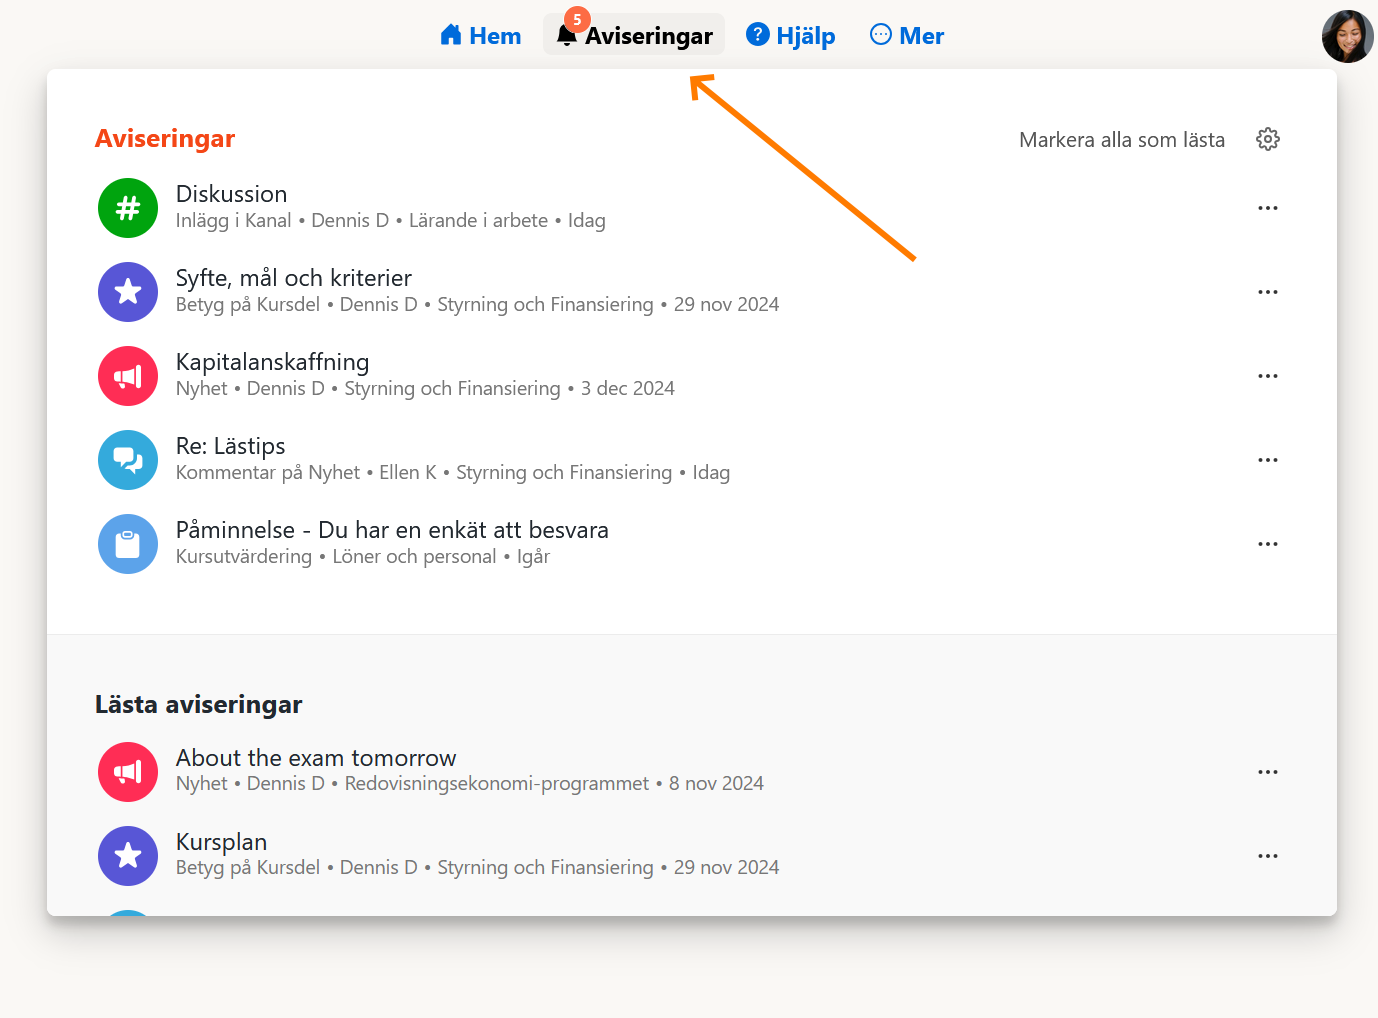Click the megaphone icon for About the exam tomorrow
The width and height of the screenshot is (1378, 1018).
coord(128,772)
